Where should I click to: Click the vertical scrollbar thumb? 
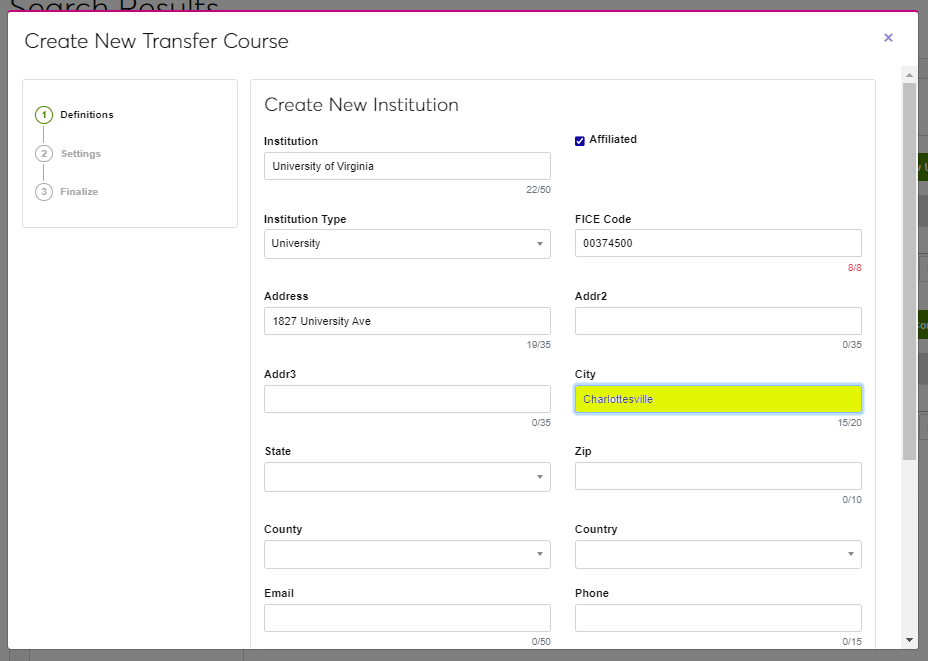point(909,271)
